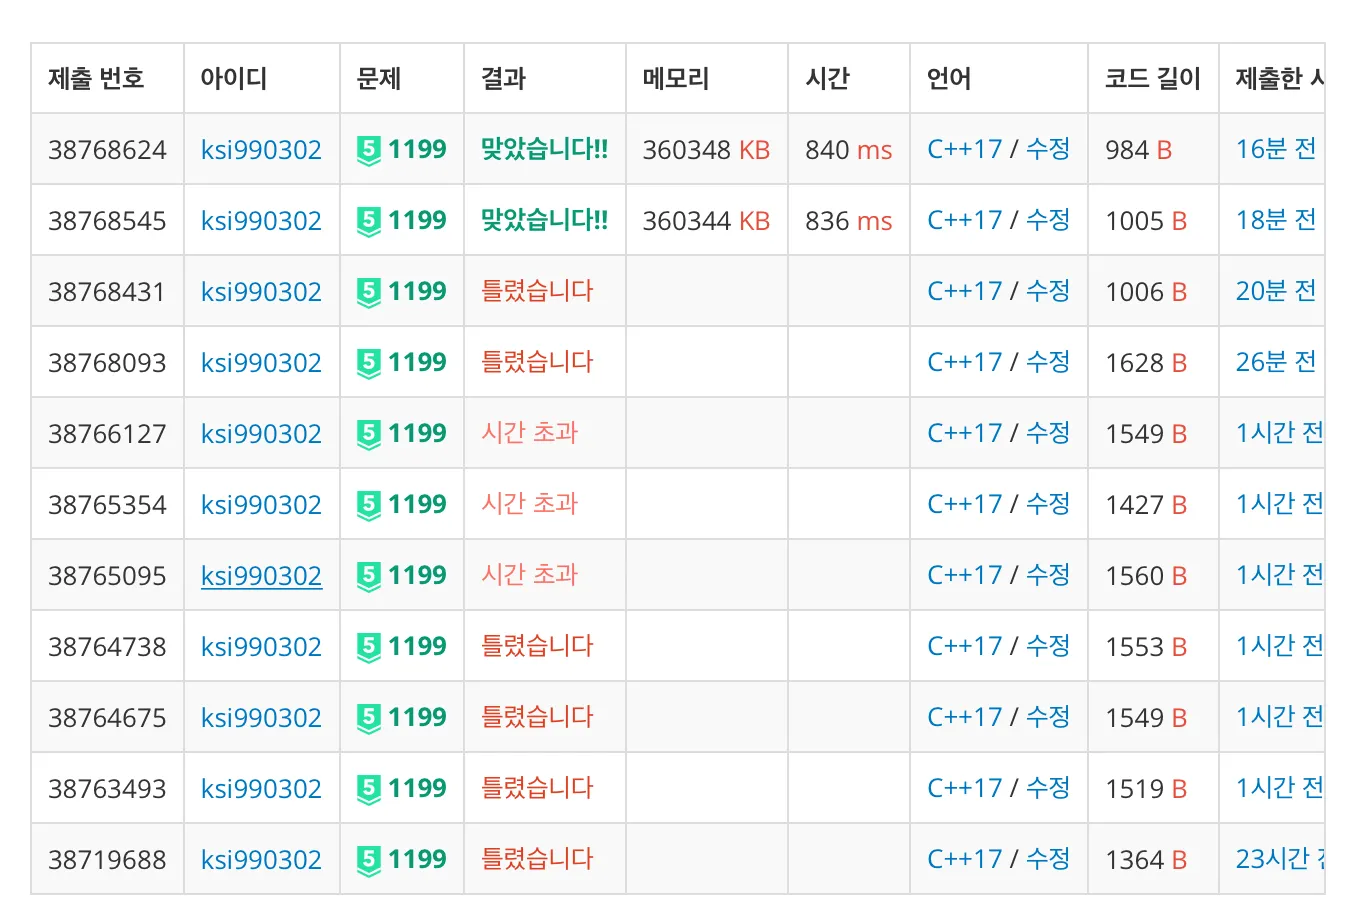Screen dimensions: 1356x921
Task: Click memory value 360344 KB
Action: (706, 221)
